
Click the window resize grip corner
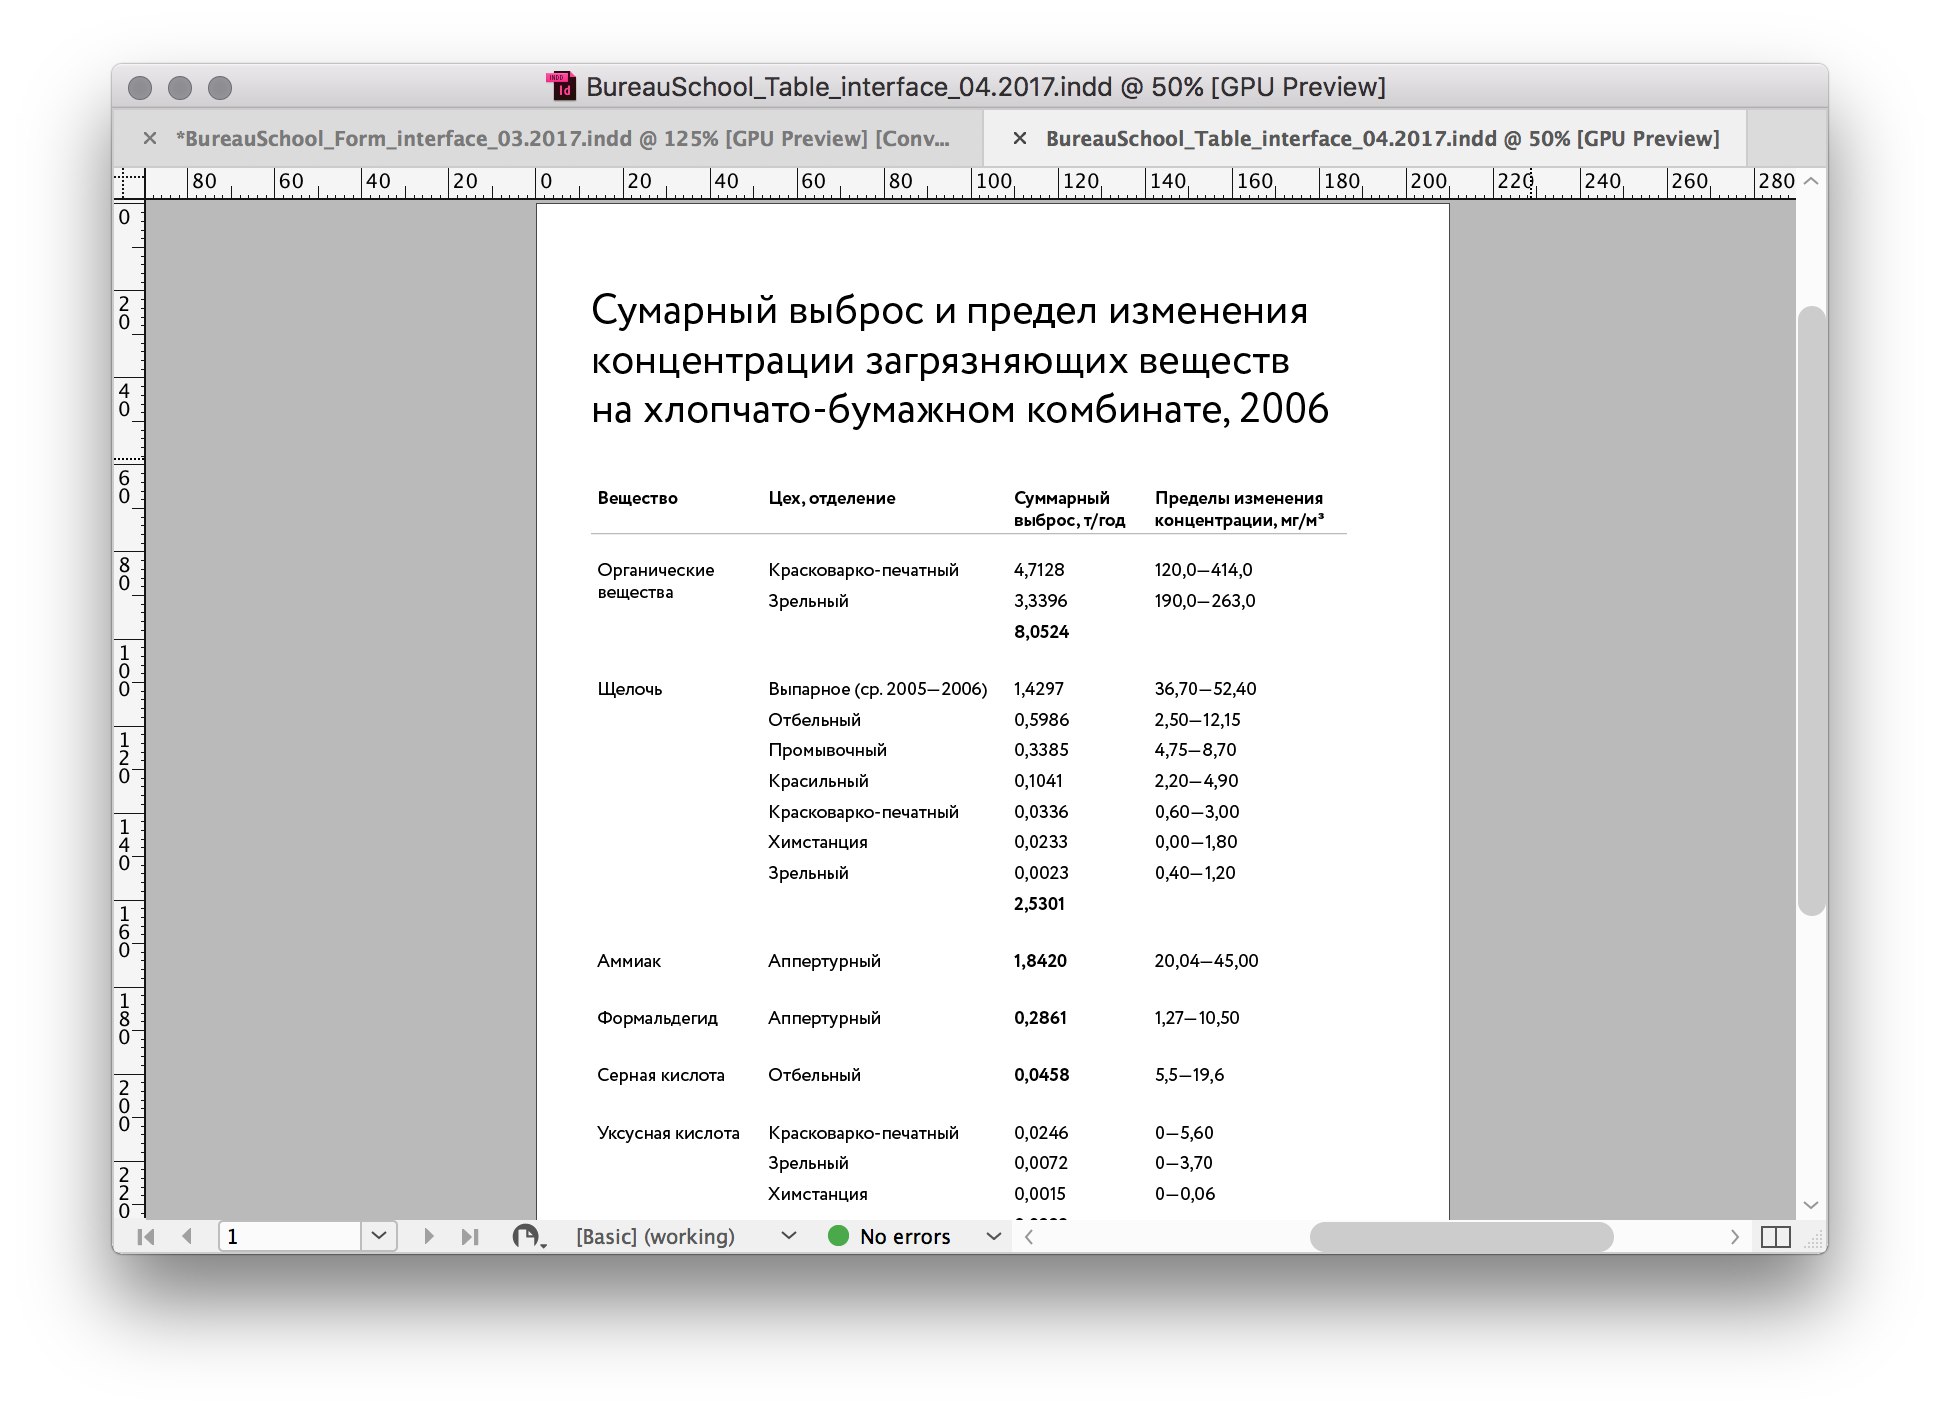tap(1812, 1238)
